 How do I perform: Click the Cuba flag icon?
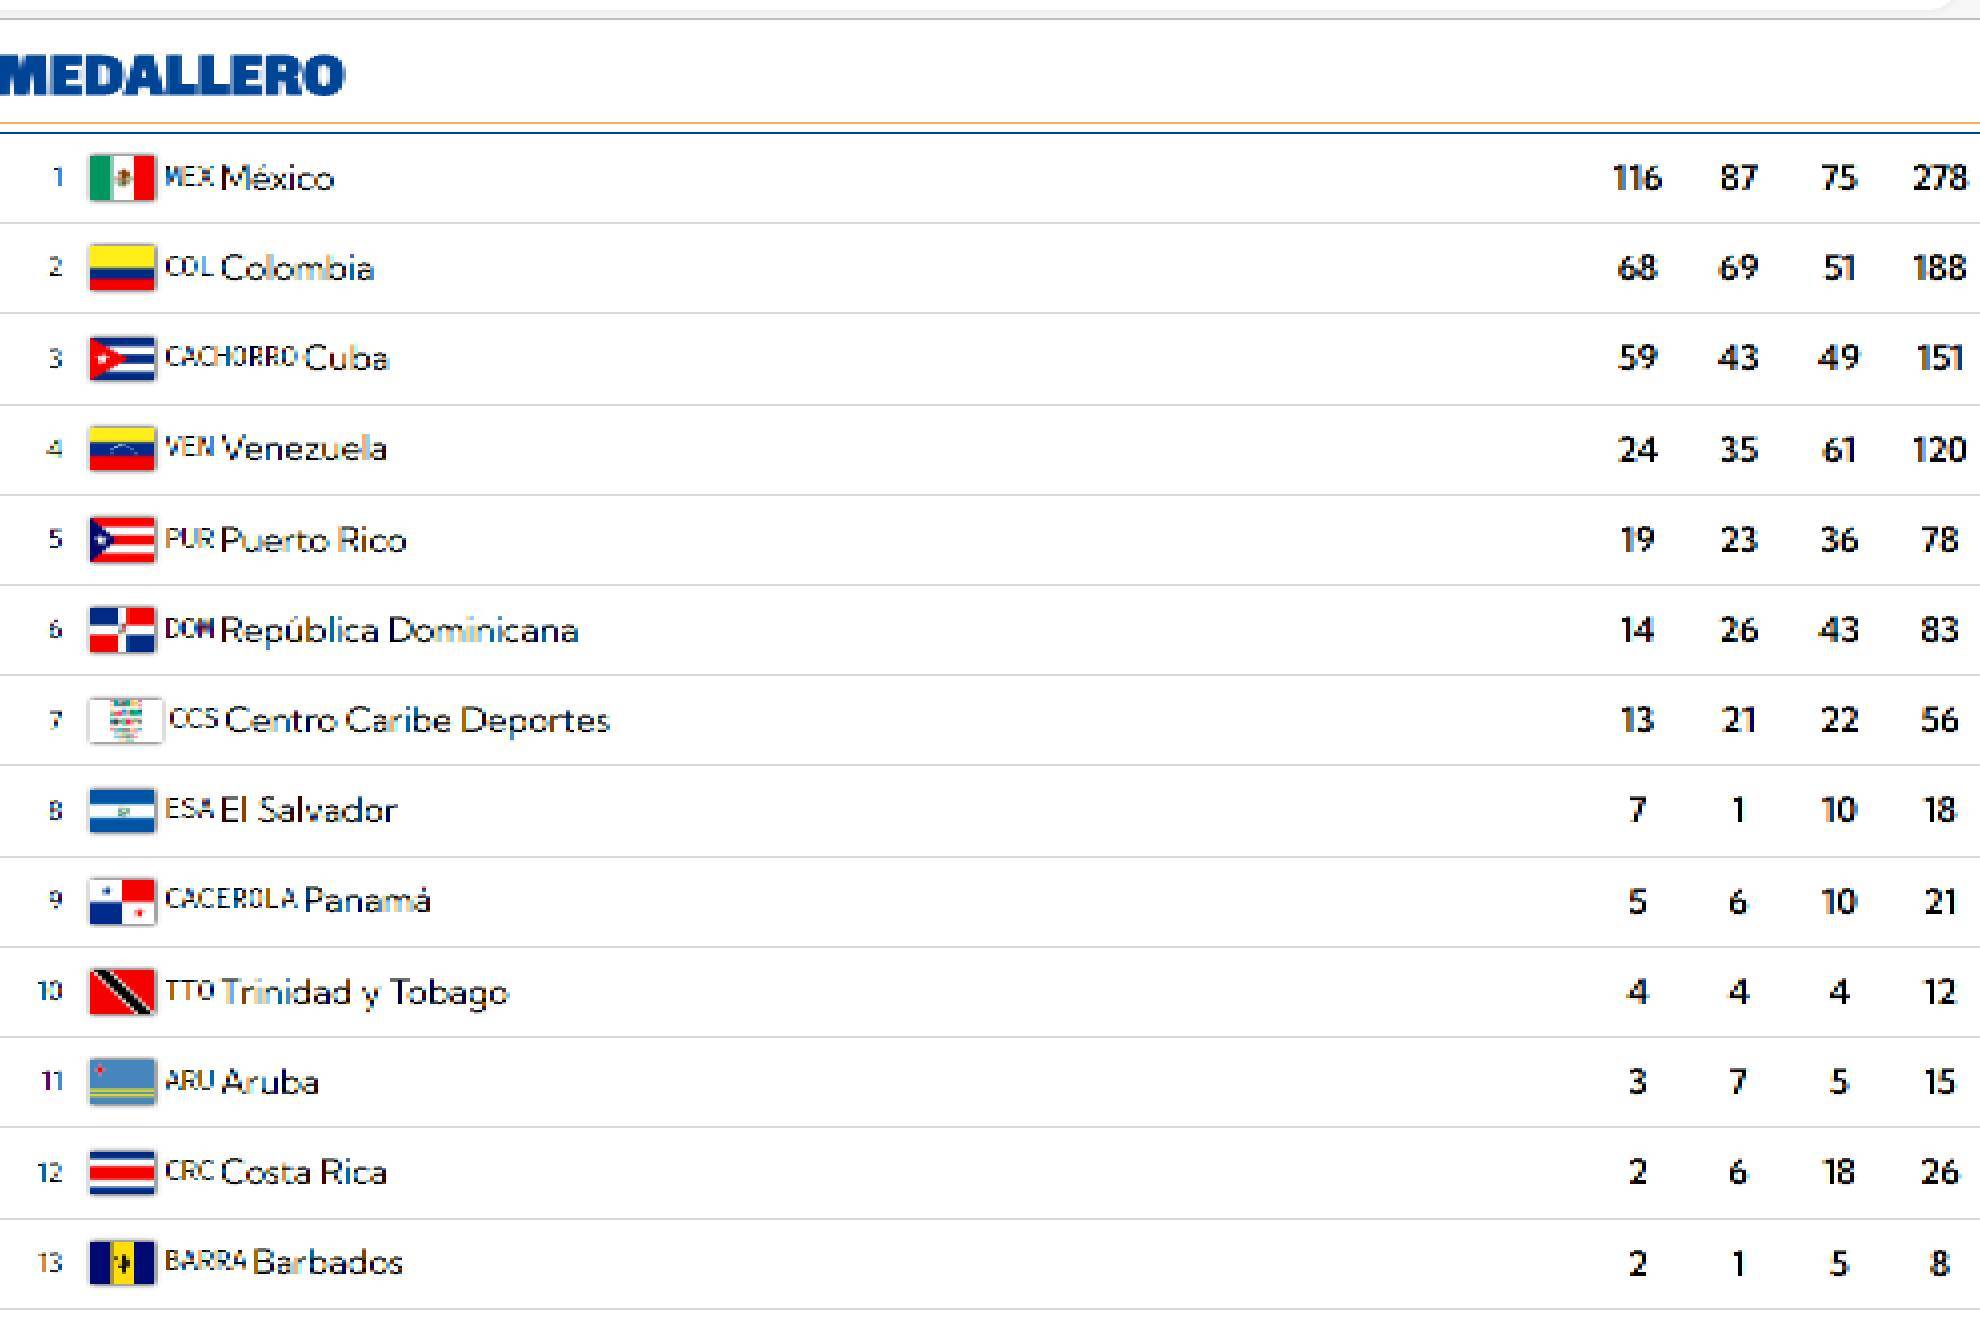pos(122,358)
